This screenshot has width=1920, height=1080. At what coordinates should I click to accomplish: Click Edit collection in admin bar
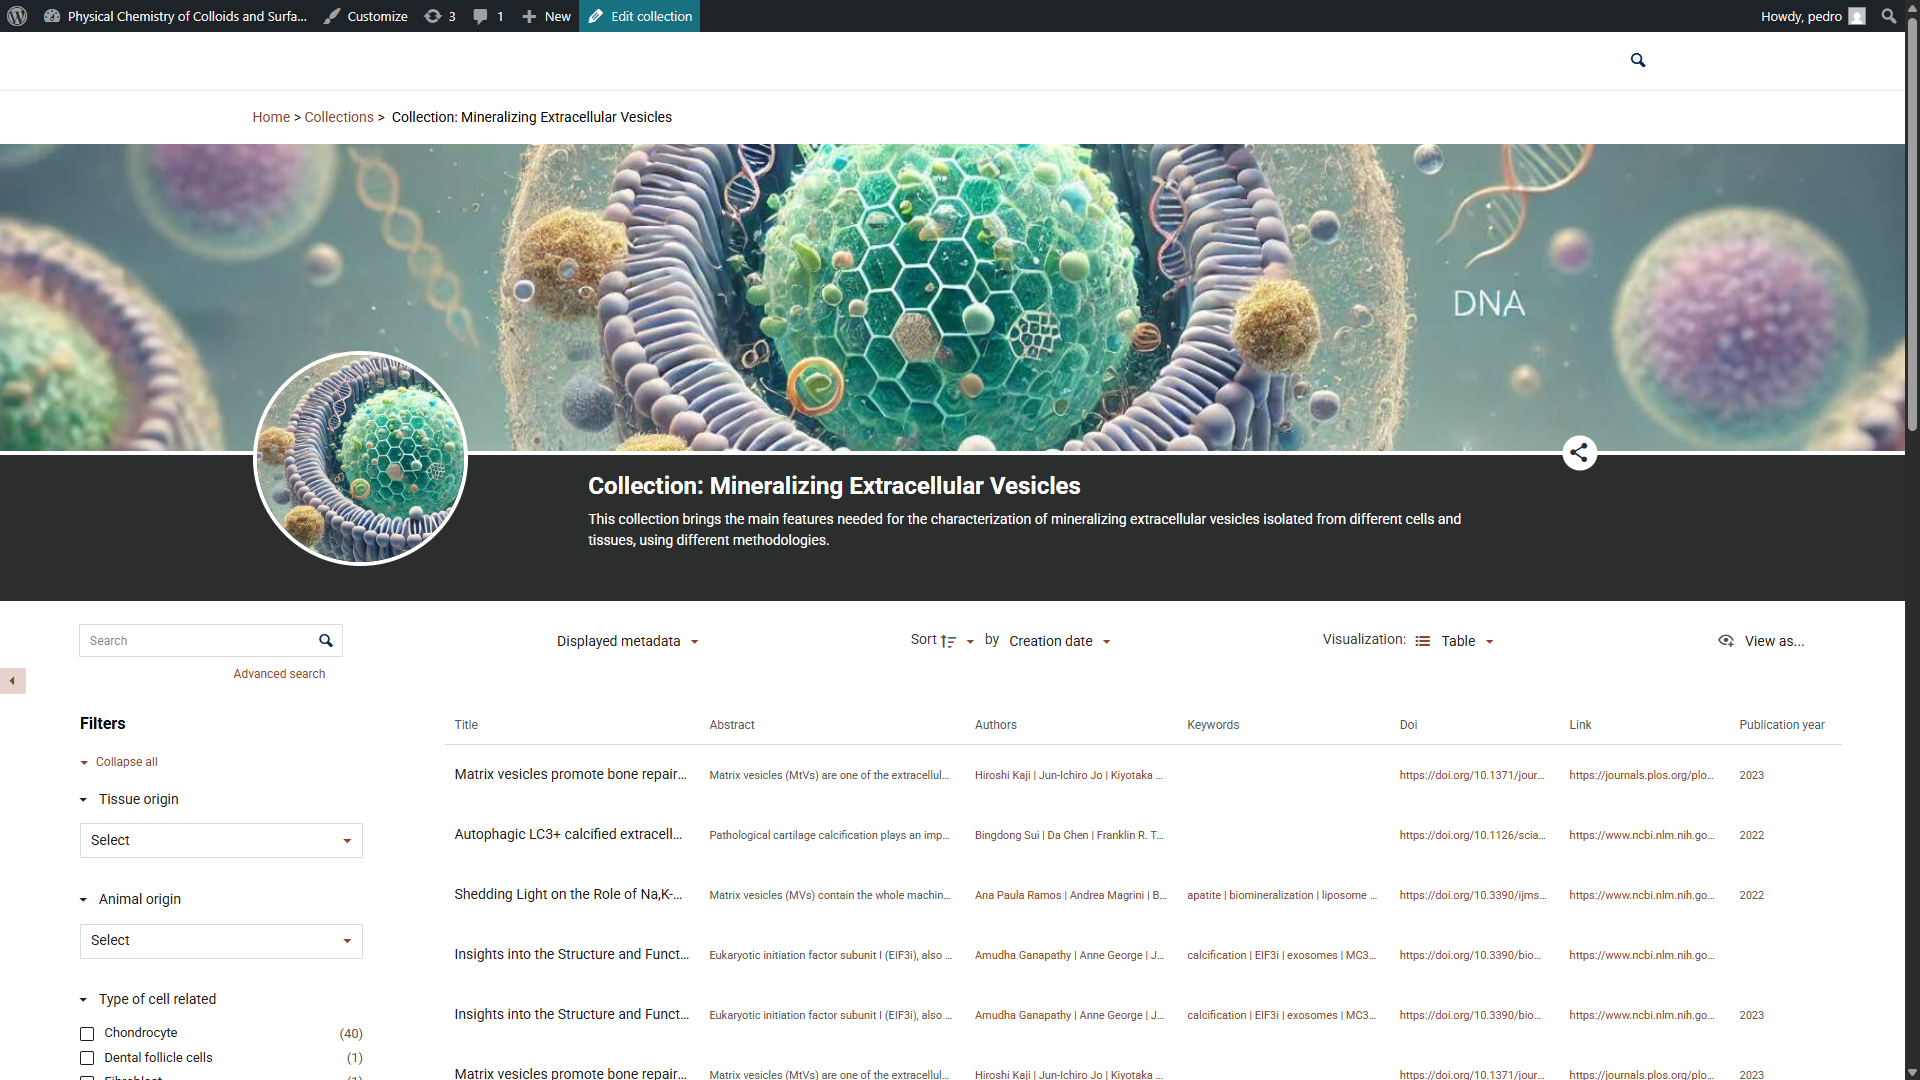pyautogui.click(x=640, y=16)
